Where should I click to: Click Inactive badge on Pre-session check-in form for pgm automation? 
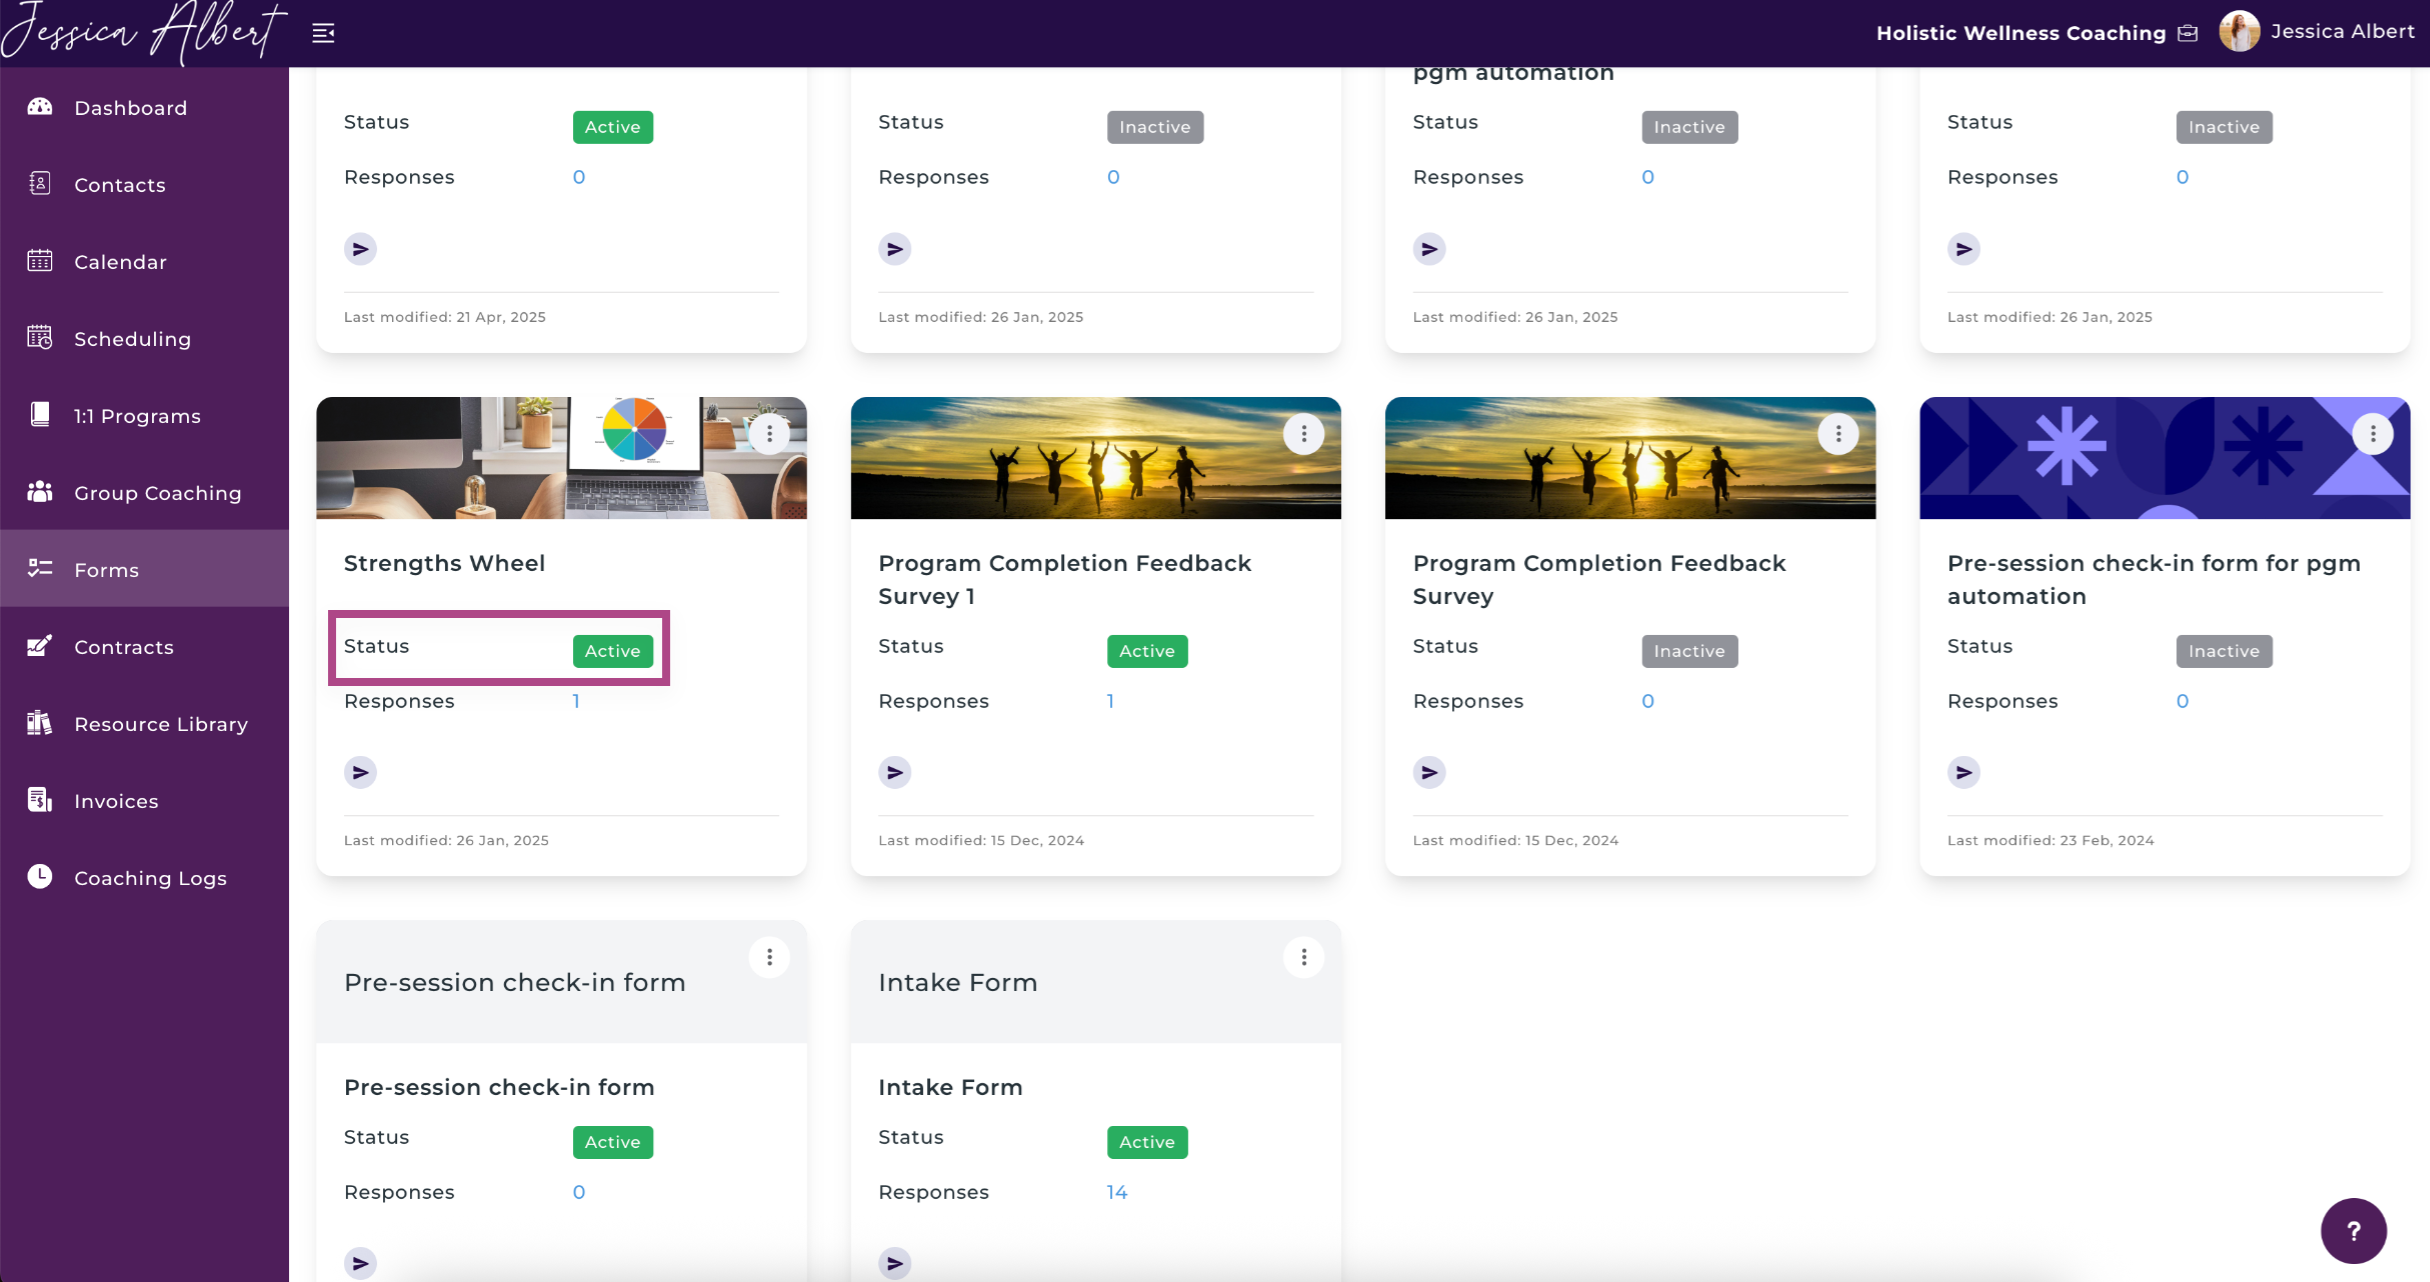2224,651
